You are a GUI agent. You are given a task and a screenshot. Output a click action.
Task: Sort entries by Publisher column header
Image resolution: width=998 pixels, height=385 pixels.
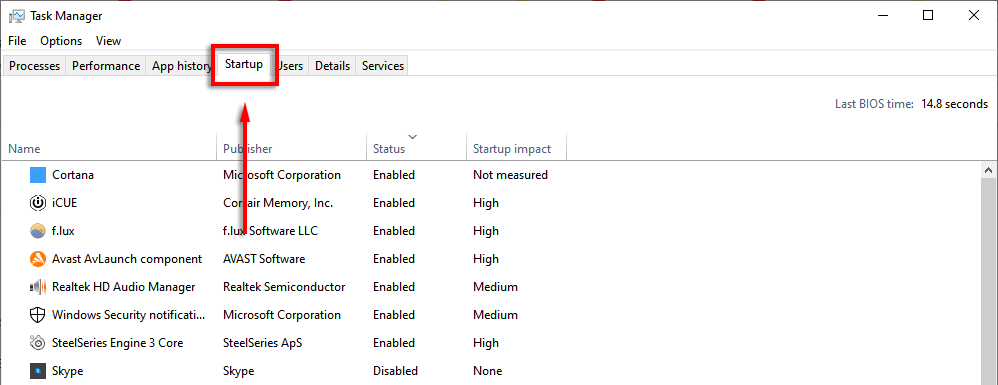(x=292, y=148)
